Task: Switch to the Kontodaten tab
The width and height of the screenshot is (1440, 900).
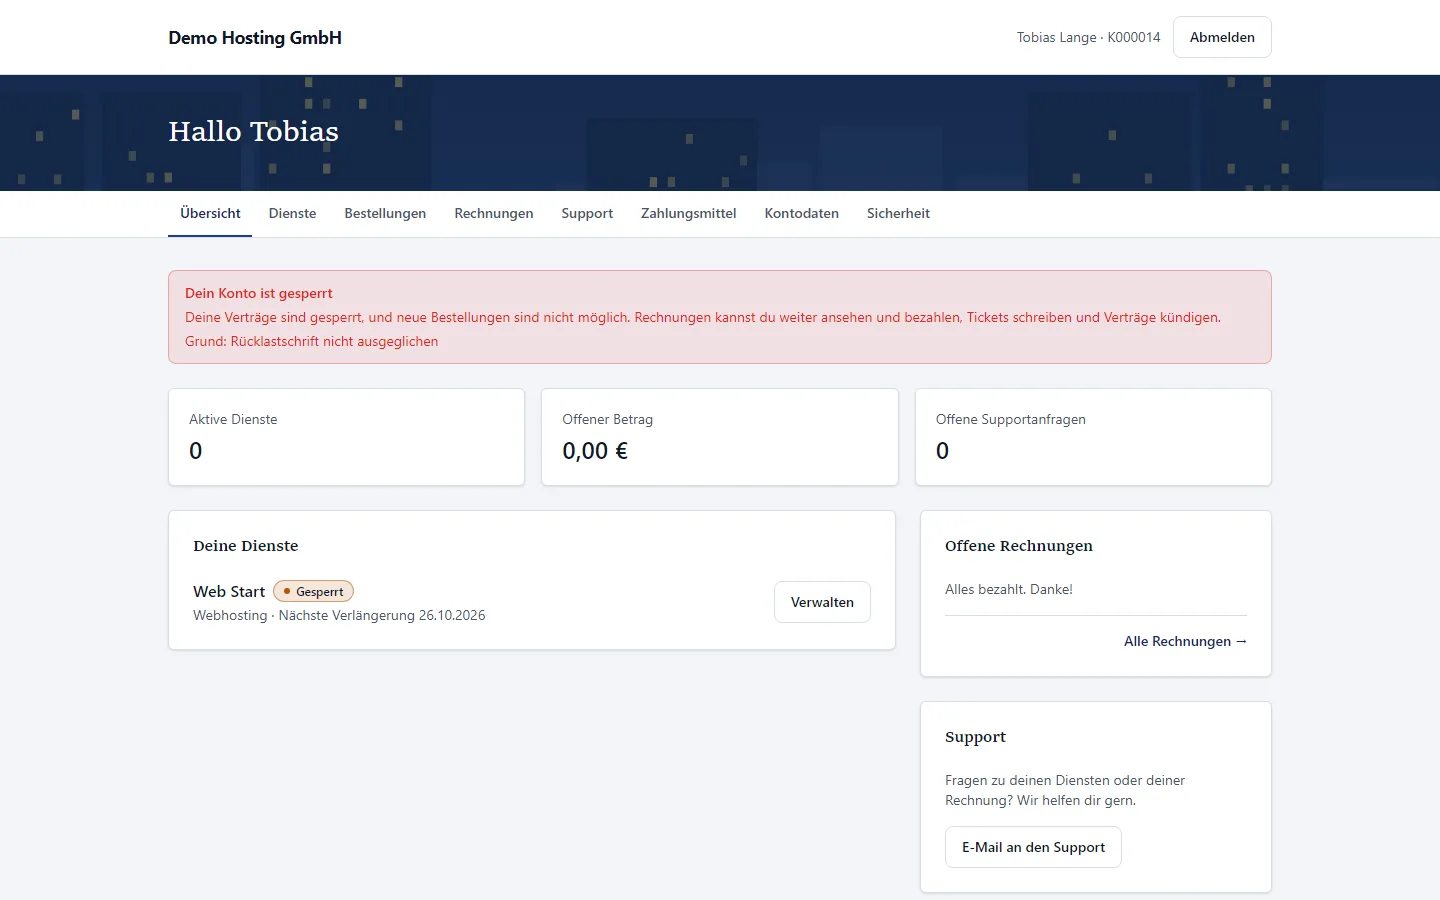Action: pyautogui.click(x=802, y=213)
